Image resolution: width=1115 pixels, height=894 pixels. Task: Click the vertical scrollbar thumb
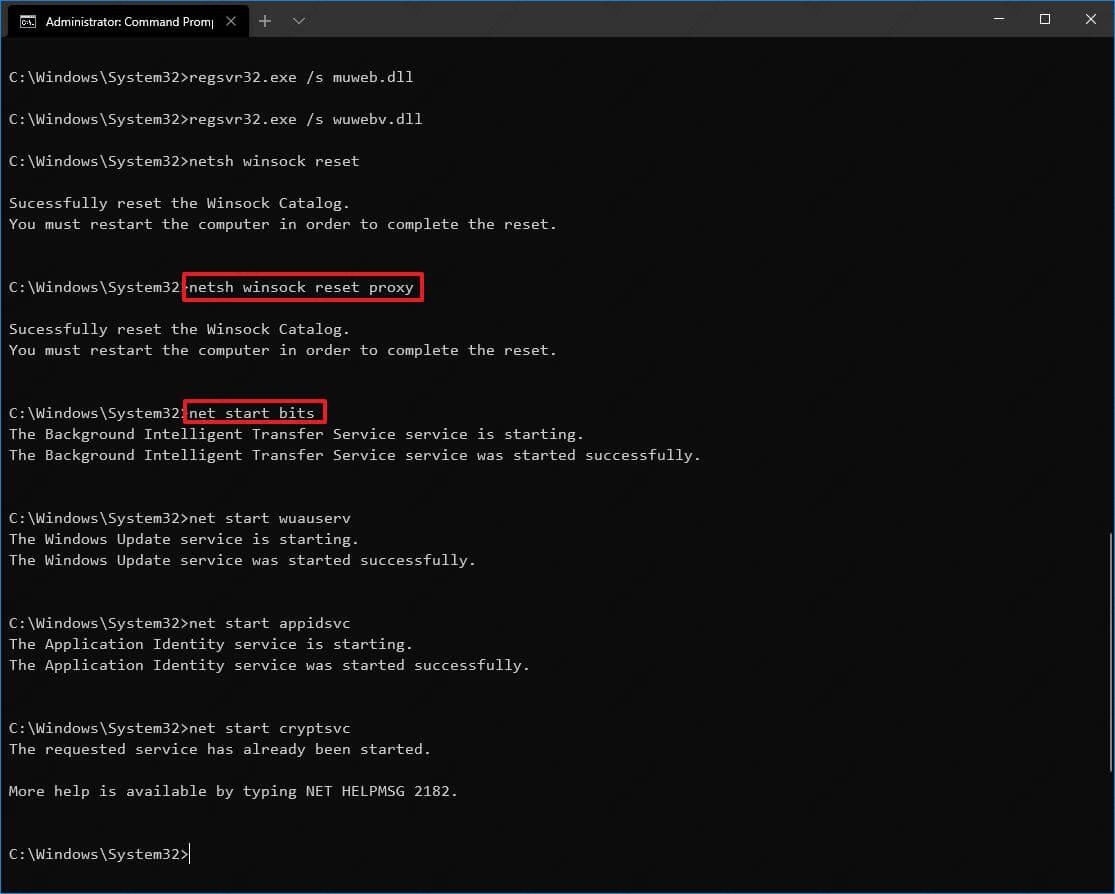click(1110, 651)
